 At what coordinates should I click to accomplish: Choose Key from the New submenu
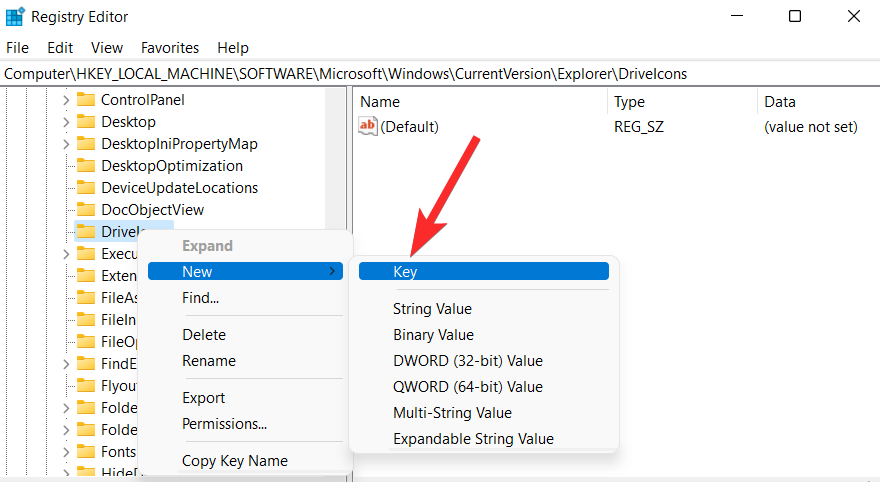tap(484, 272)
